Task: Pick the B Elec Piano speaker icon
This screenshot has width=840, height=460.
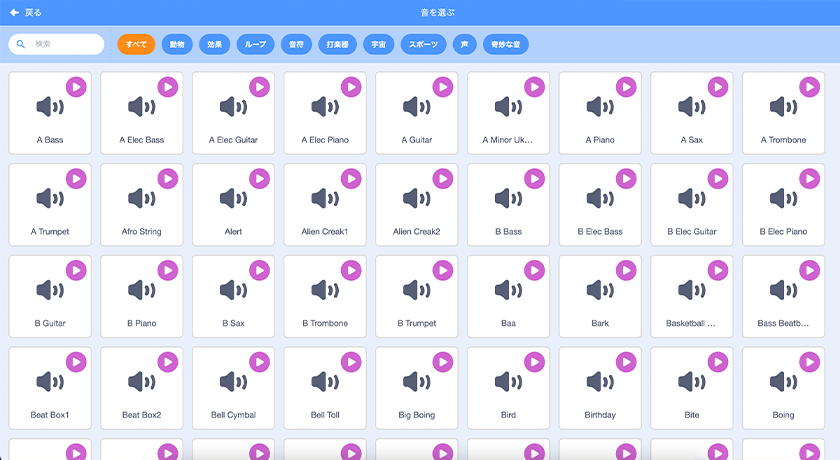Action: [783, 198]
